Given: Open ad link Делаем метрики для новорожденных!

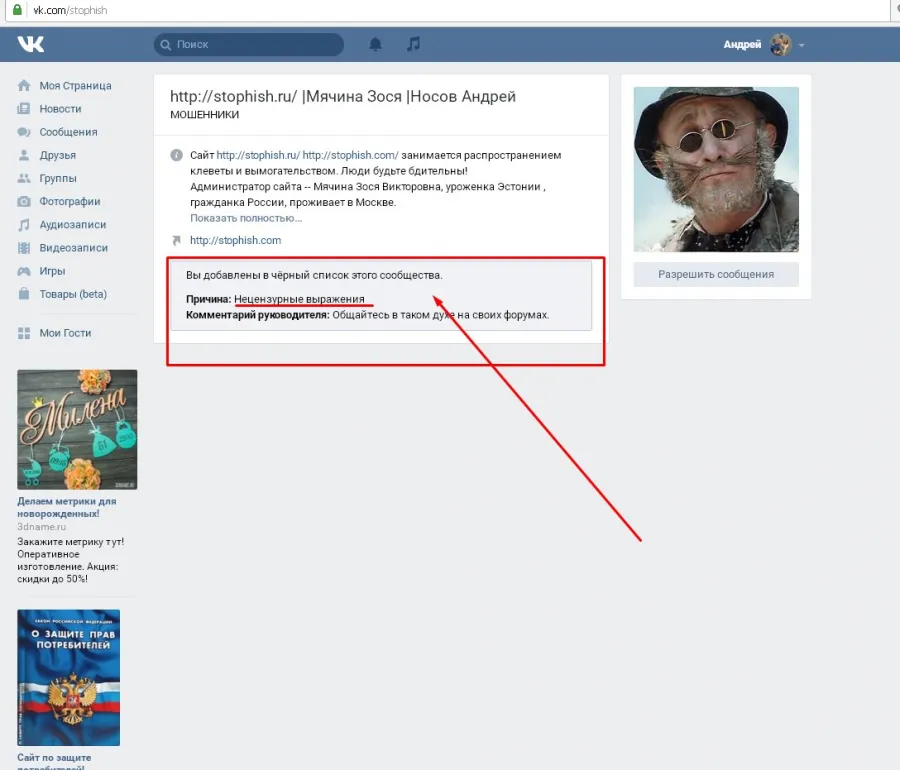Looking at the screenshot, I should point(67,507).
